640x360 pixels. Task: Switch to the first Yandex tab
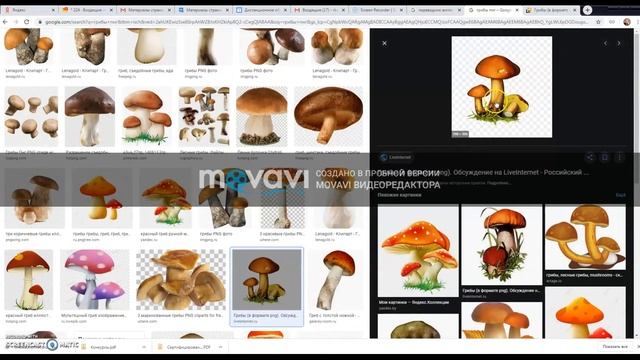click(x=29, y=10)
